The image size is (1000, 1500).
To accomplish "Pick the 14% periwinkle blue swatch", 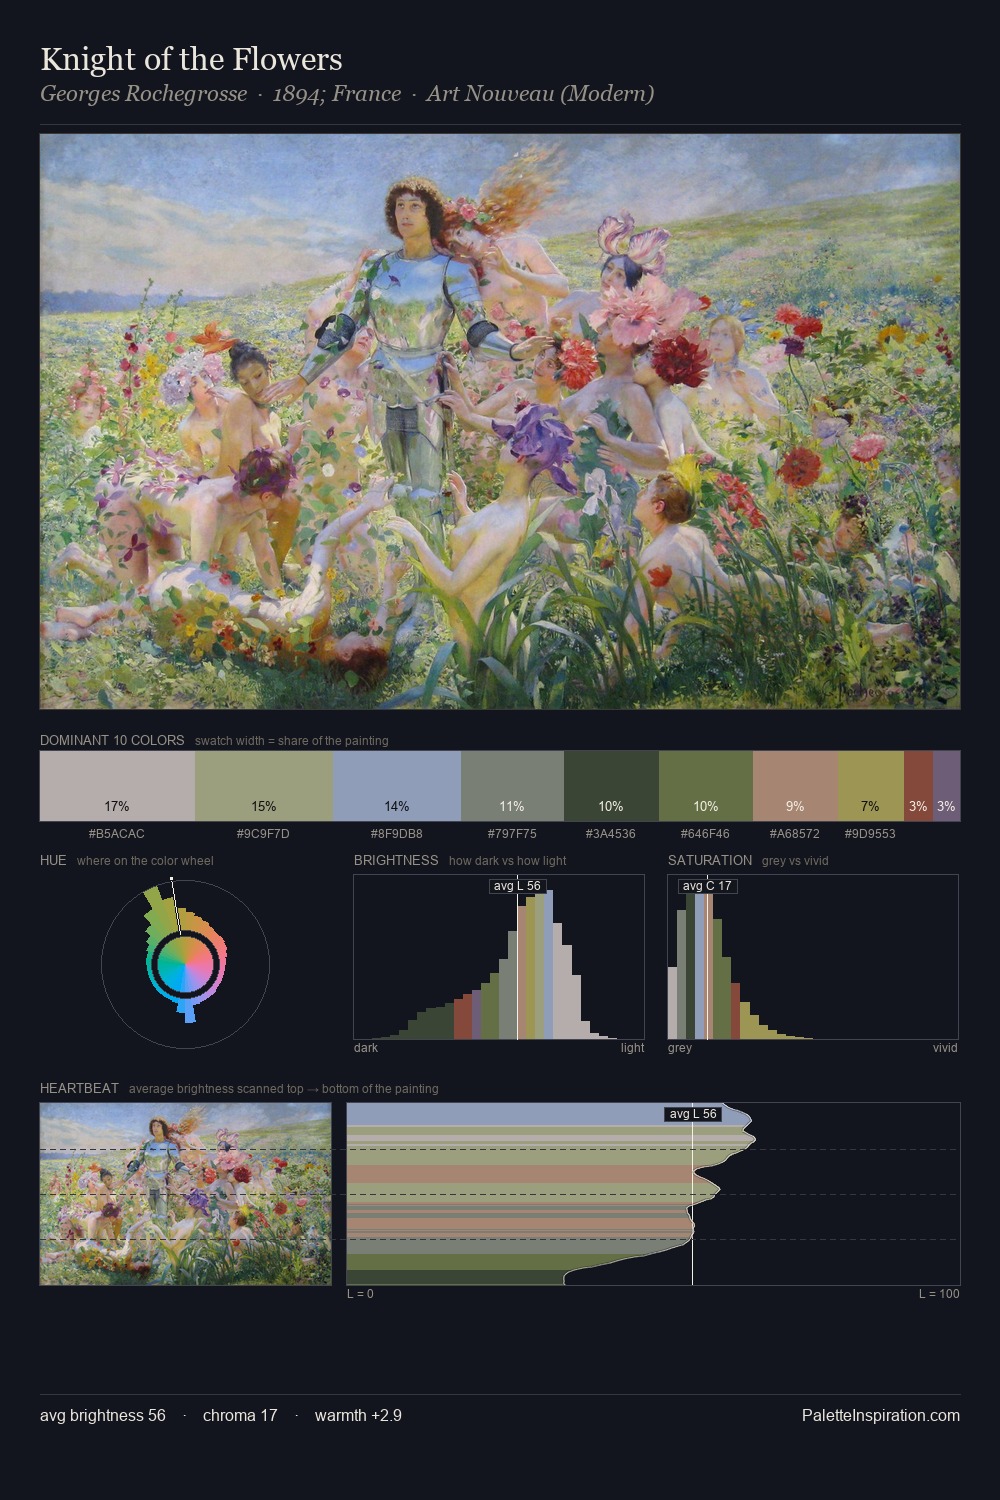I will point(396,786).
